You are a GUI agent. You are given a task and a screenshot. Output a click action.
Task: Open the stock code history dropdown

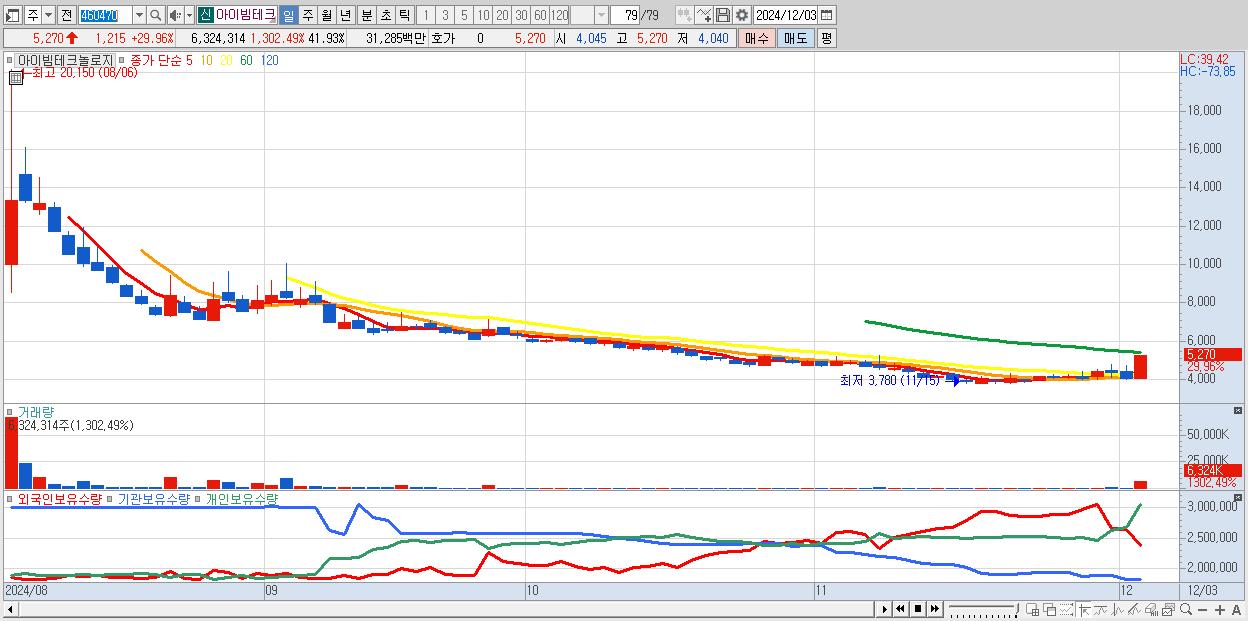pos(139,16)
